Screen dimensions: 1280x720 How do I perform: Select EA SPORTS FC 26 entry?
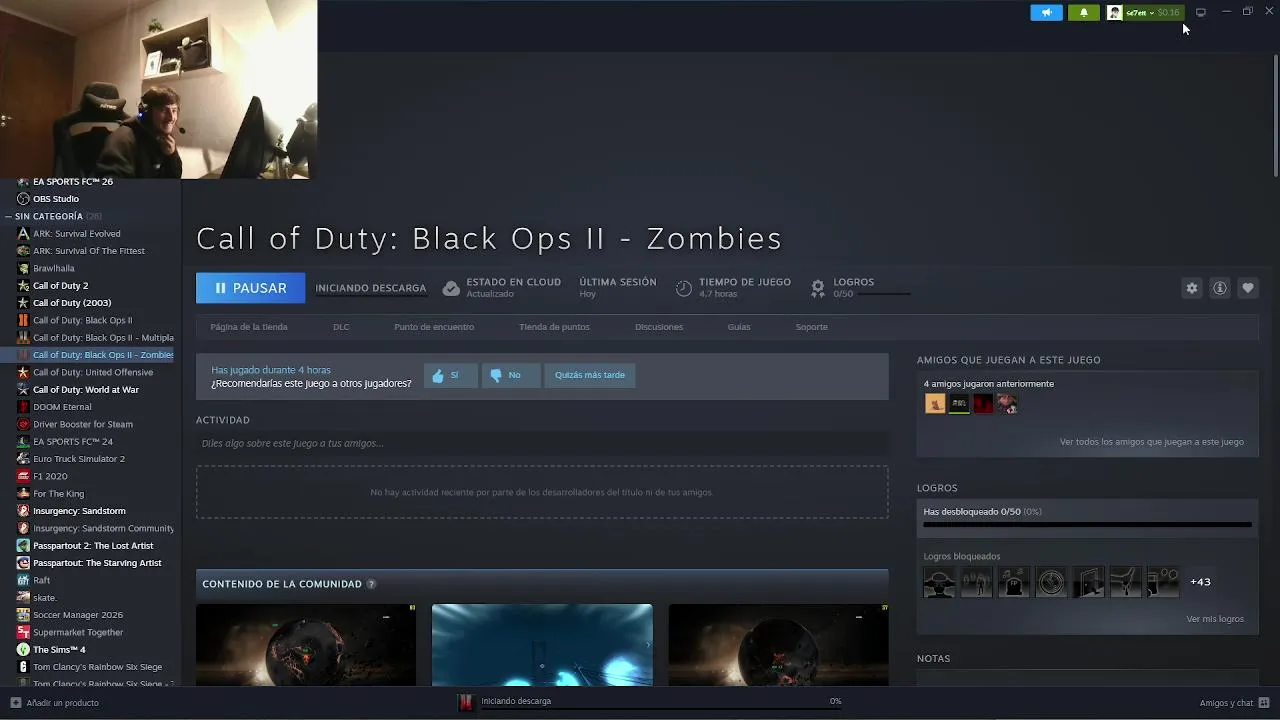pyautogui.click(x=73, y=182)
